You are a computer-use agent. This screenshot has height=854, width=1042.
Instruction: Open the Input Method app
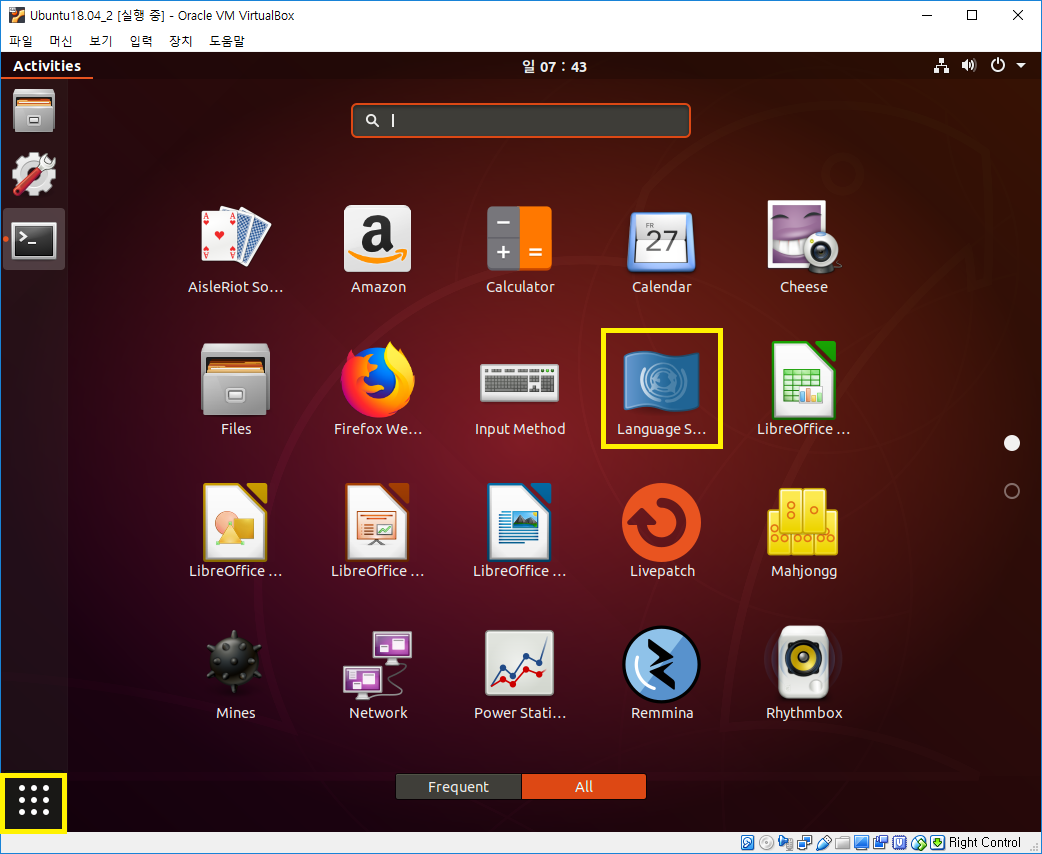click(520, 399)
